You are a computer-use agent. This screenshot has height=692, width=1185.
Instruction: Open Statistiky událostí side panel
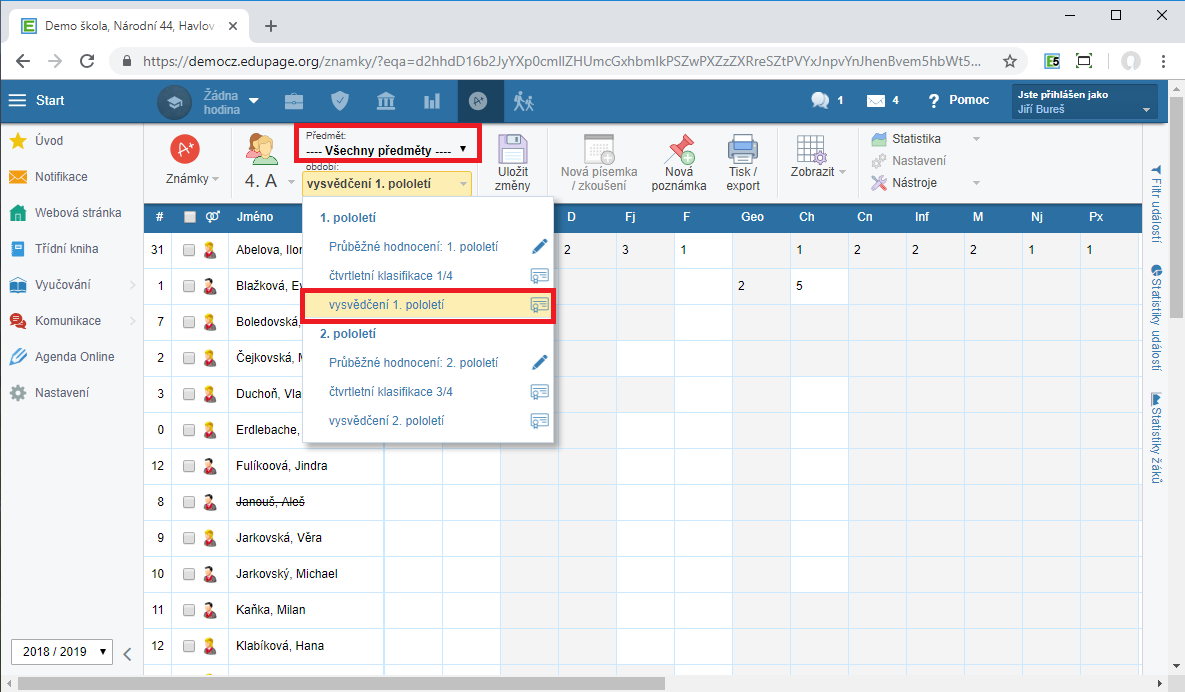click(1156, 317)
